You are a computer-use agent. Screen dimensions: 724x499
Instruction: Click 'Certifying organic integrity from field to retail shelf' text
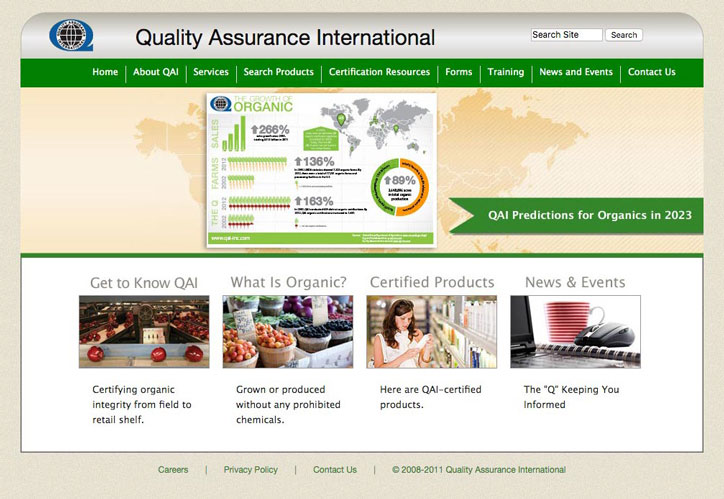click(x=142, y=404)
